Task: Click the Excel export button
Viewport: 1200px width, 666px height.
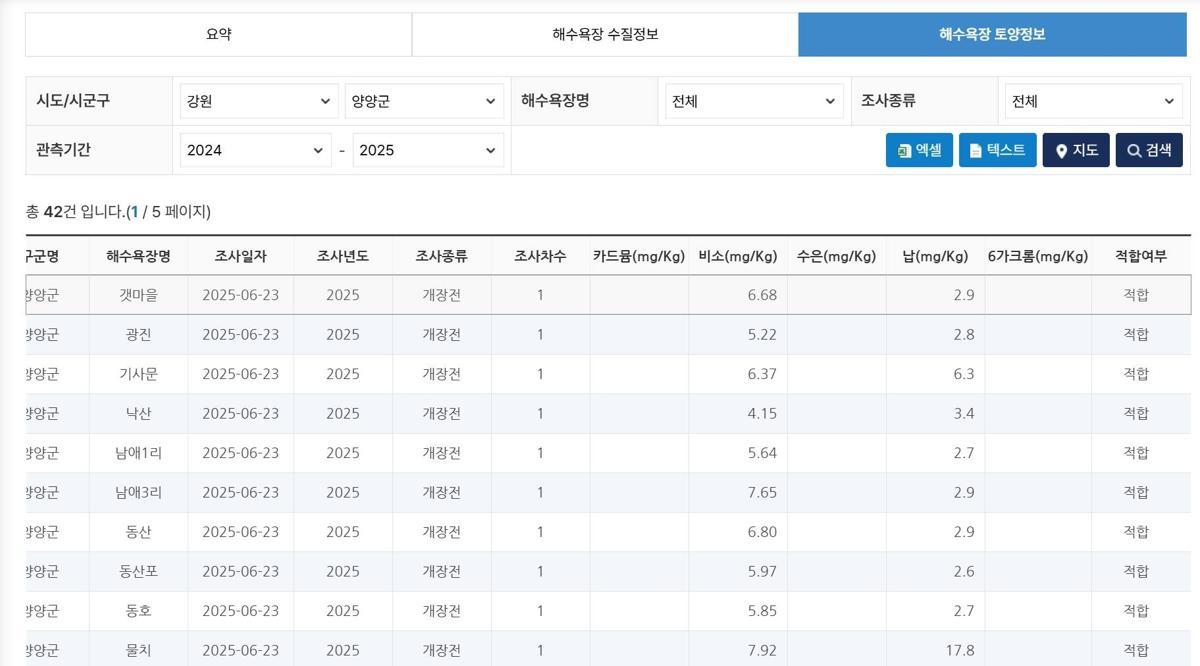Action: coord(919,150)
